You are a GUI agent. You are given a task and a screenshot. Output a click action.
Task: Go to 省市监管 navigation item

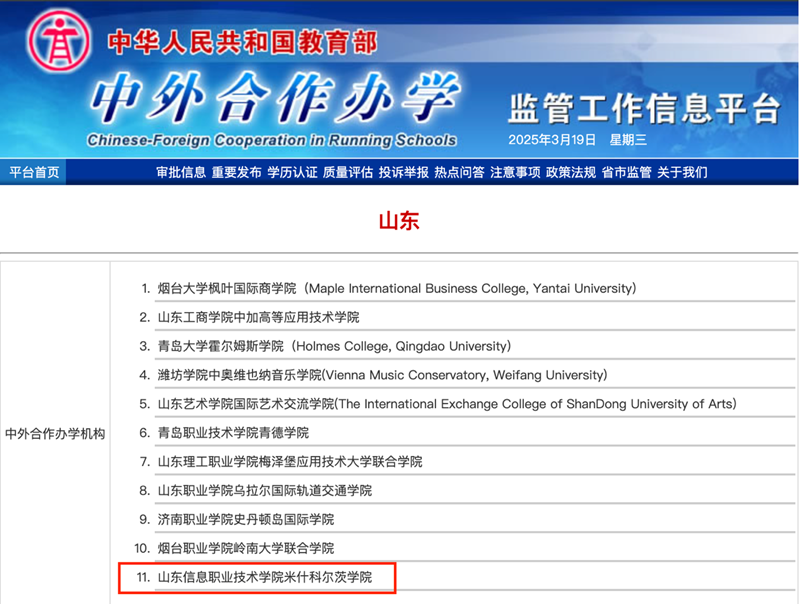tap(626, 172)
